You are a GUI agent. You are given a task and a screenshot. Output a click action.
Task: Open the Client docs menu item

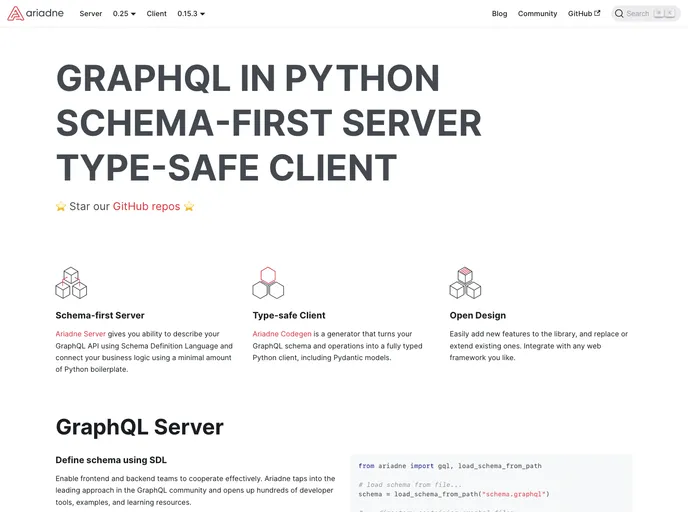pos(157,14)
